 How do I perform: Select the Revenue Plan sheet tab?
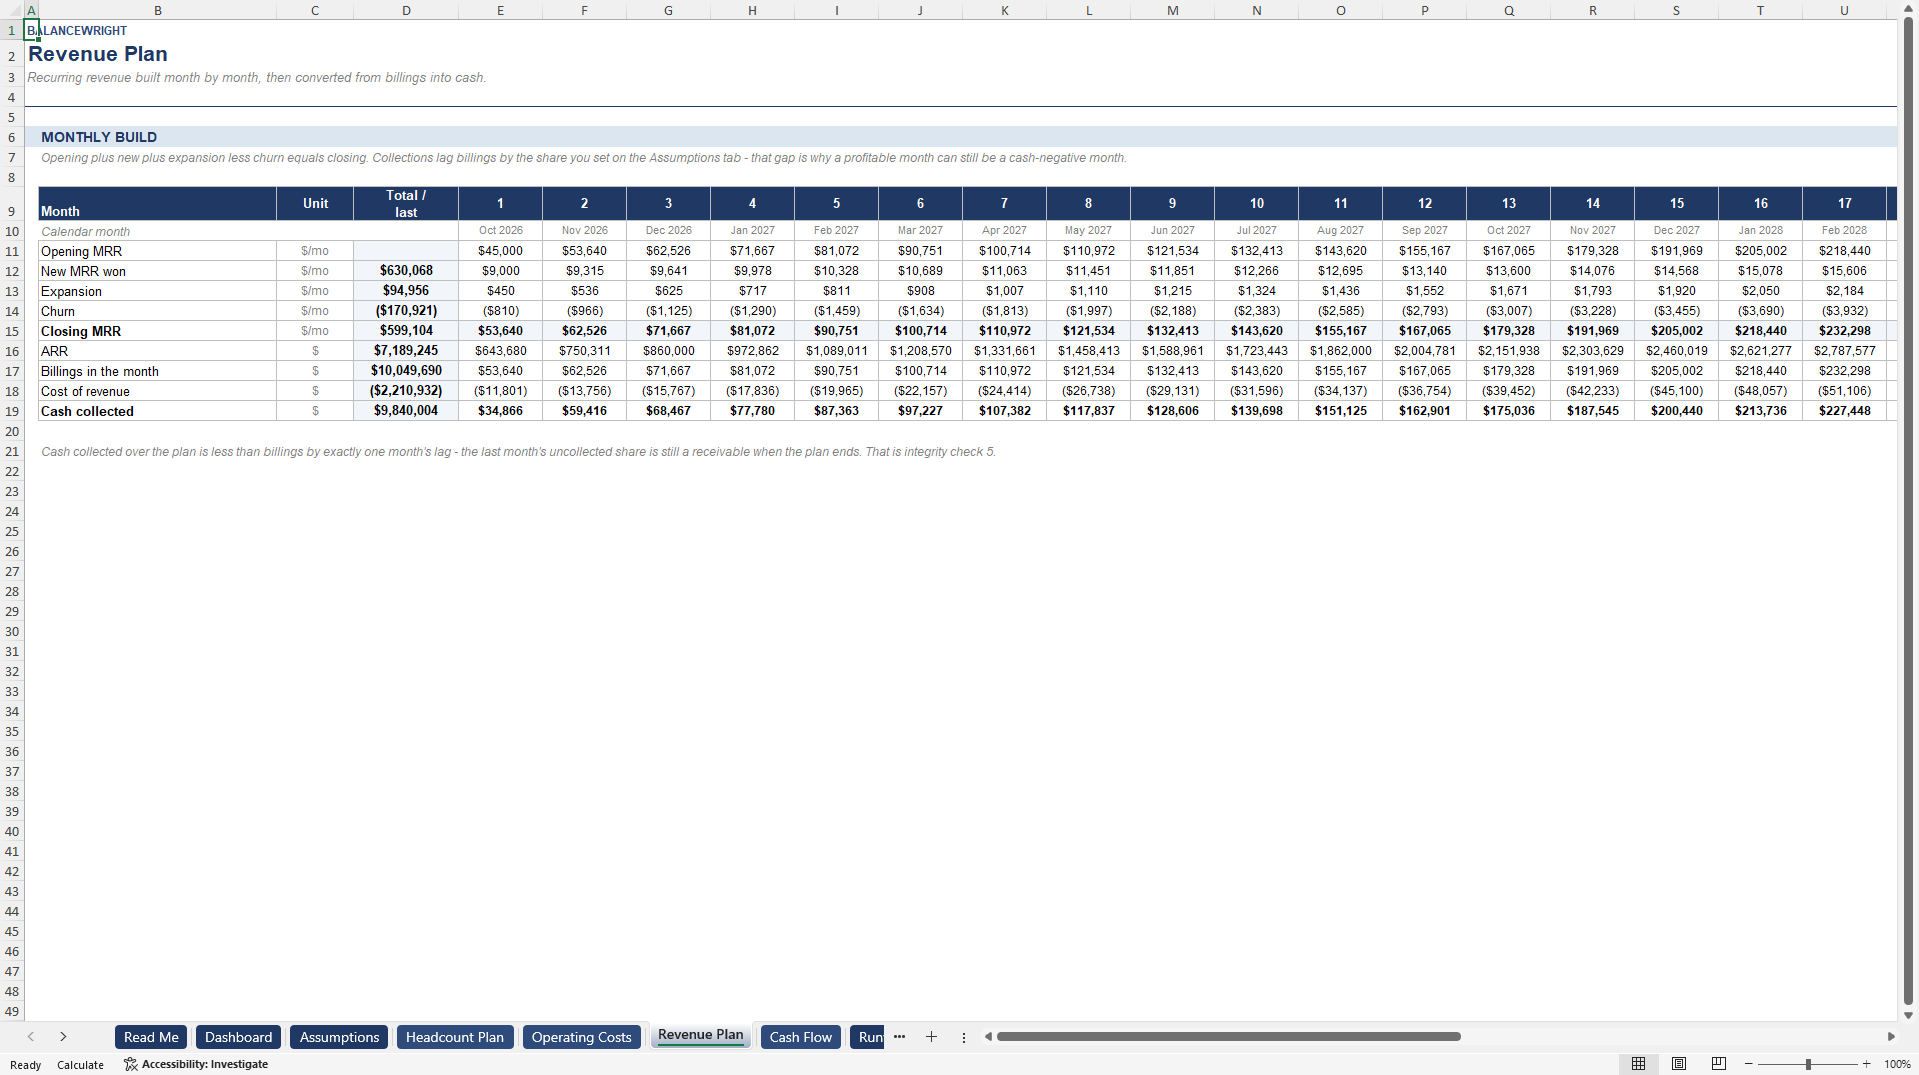pos(700,1035)
